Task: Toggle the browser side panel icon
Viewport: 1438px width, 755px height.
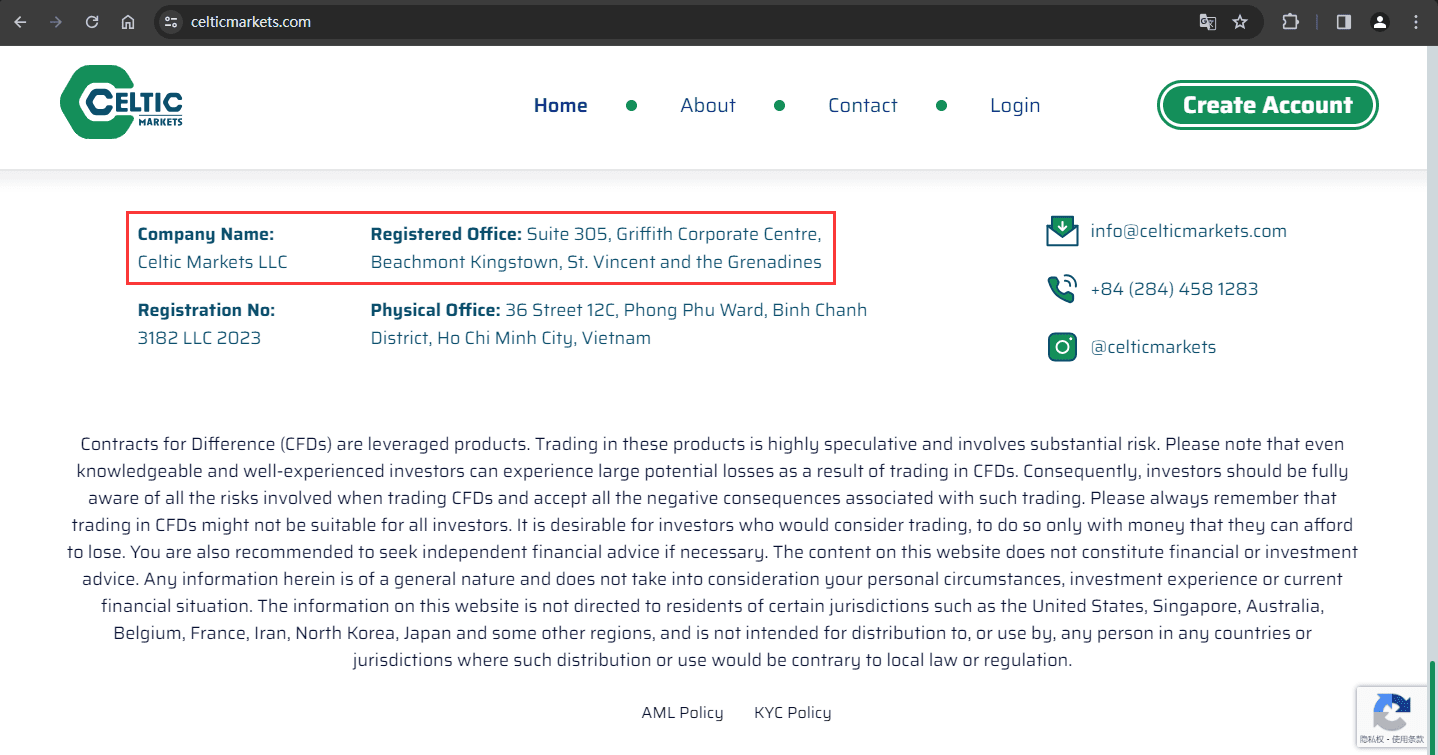Action: [1344, 22]
